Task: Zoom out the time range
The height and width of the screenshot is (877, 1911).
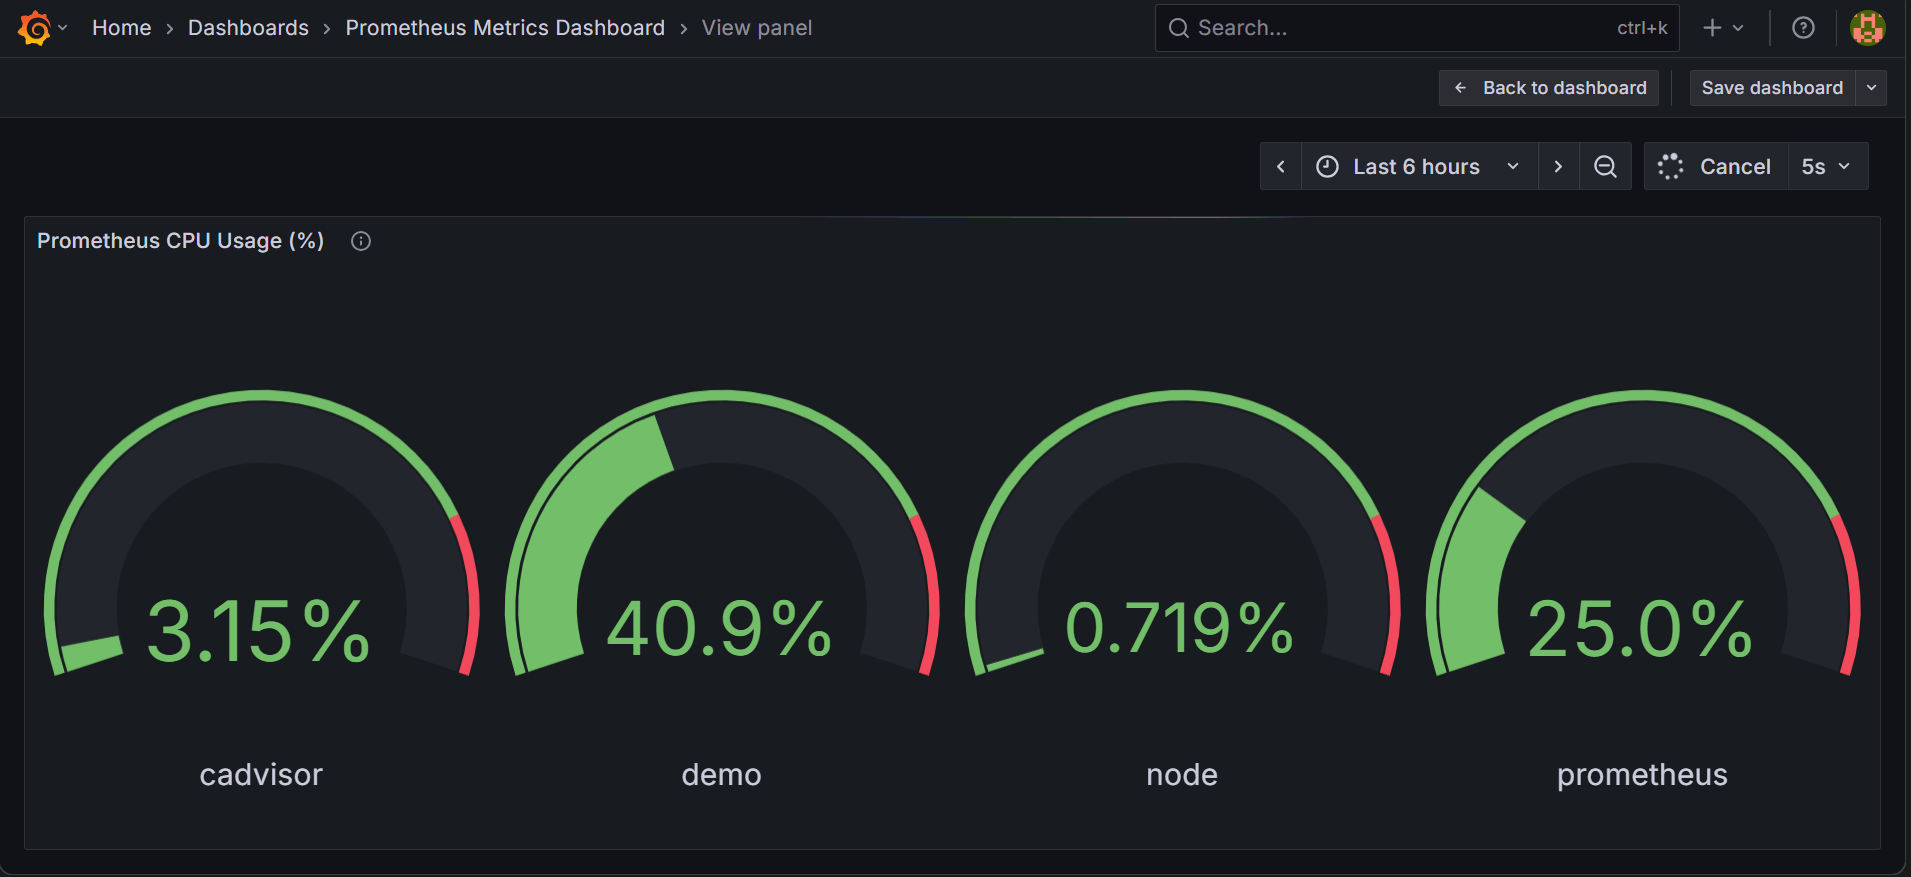Action: click(x=1605, y=167)
